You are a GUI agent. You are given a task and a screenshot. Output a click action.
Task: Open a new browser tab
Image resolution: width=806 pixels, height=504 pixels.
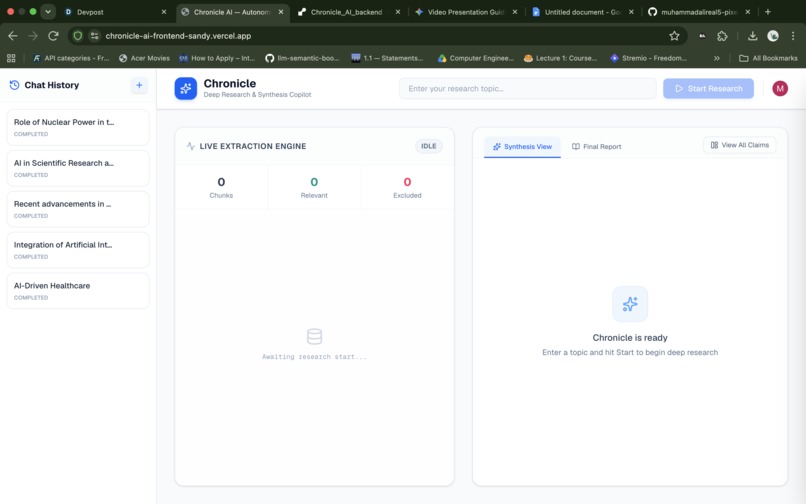(x=767, y=12)
